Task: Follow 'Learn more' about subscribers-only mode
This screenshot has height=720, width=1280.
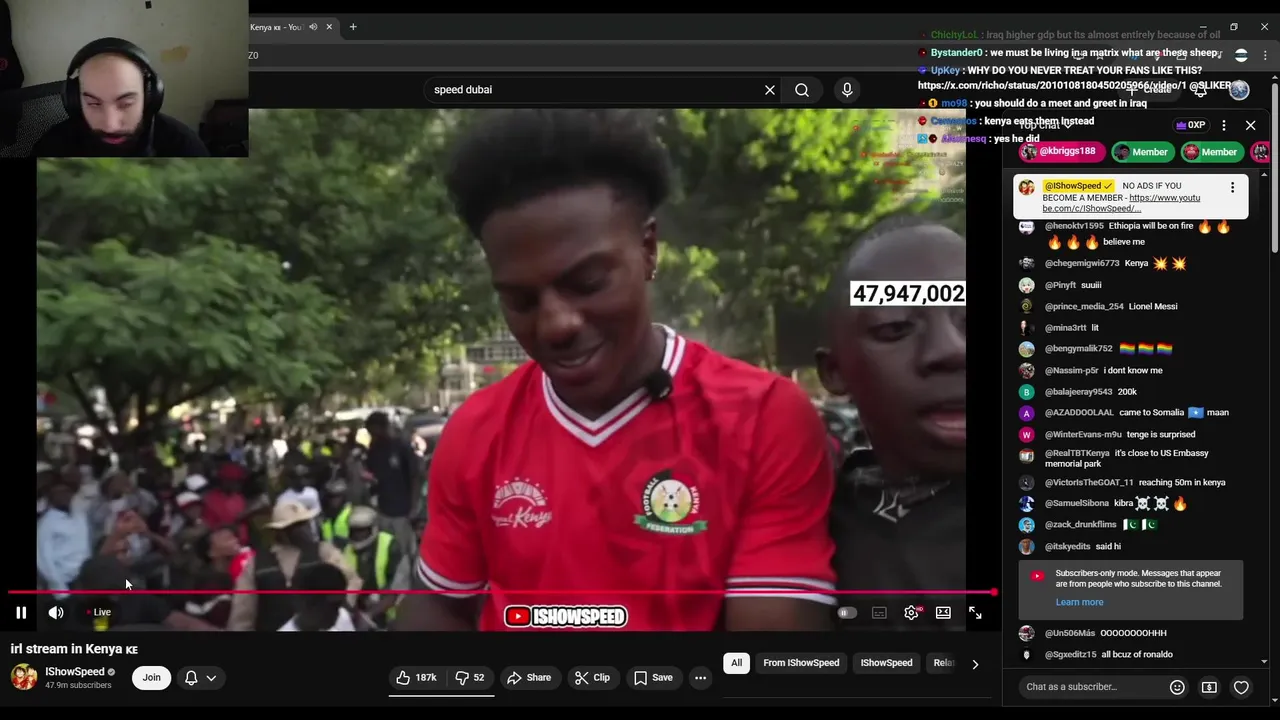Action: pos(1079,602)
